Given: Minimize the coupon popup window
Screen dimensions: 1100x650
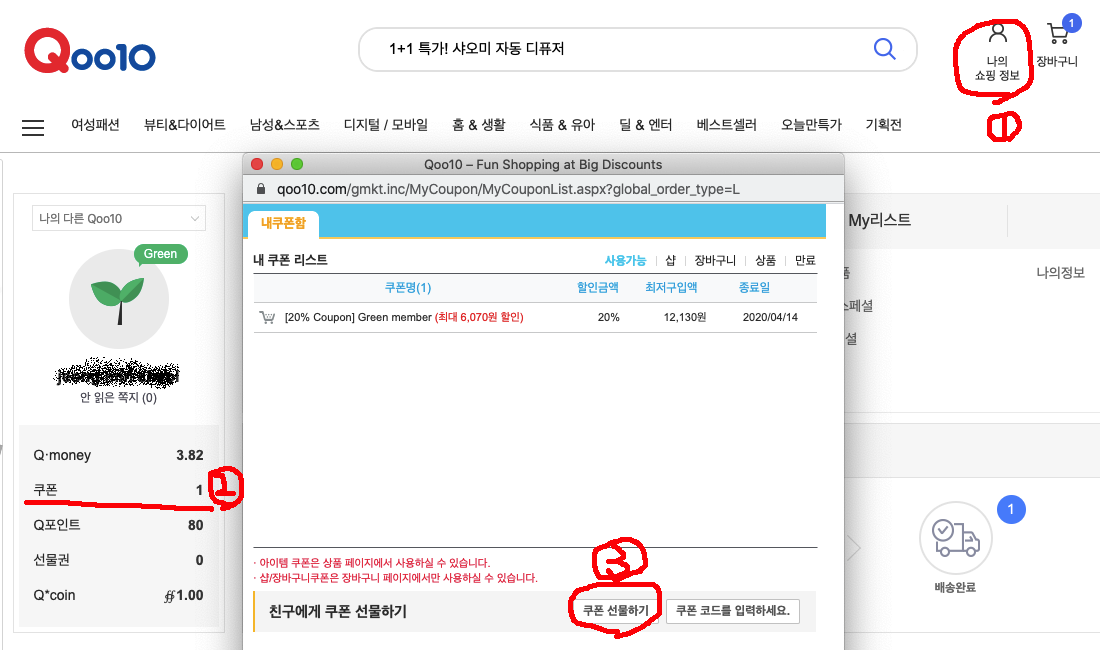Looking at the screenshot, I should point(277,164).
